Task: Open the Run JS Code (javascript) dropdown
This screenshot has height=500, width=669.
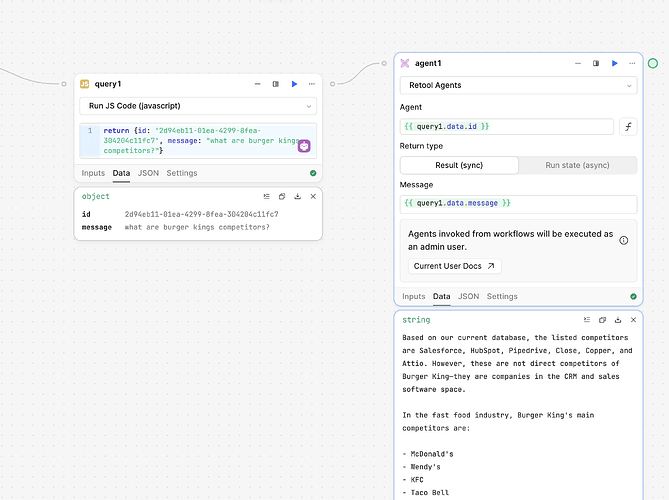Action: (x=198, y=106)
